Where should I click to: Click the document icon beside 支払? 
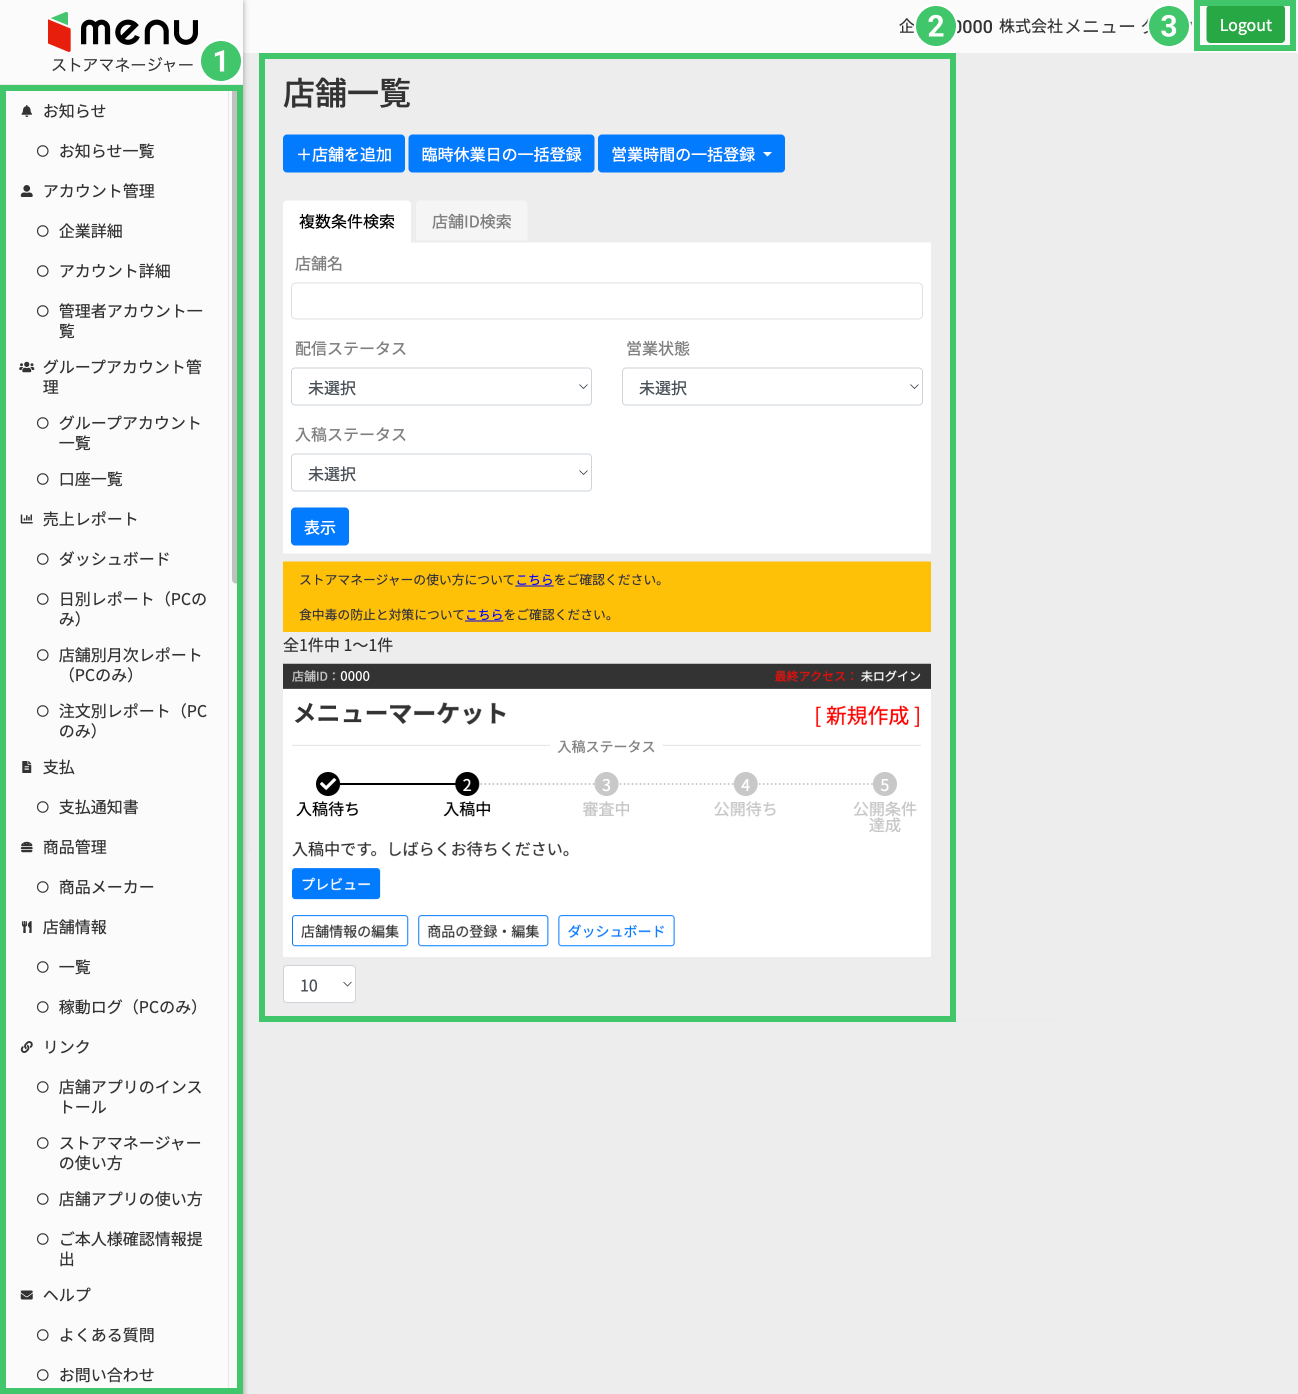pos(27,767)
